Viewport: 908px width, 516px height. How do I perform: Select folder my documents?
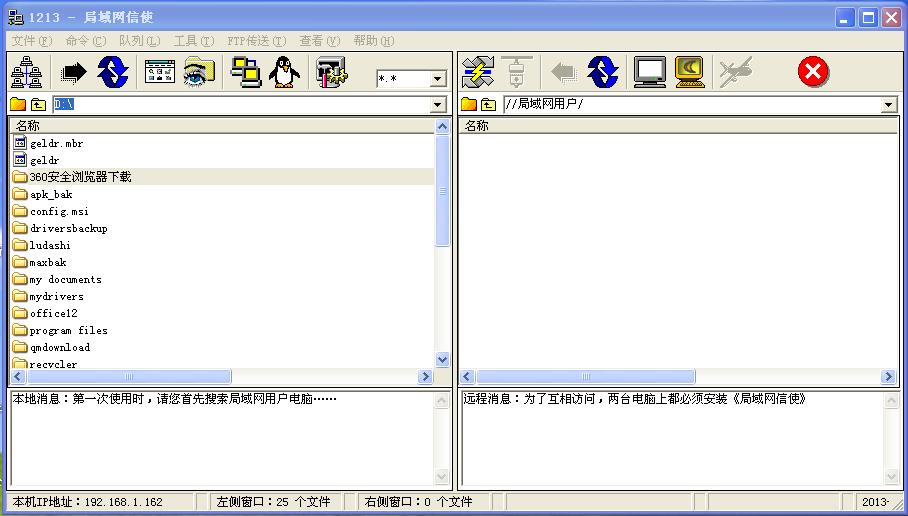point(65,279)
